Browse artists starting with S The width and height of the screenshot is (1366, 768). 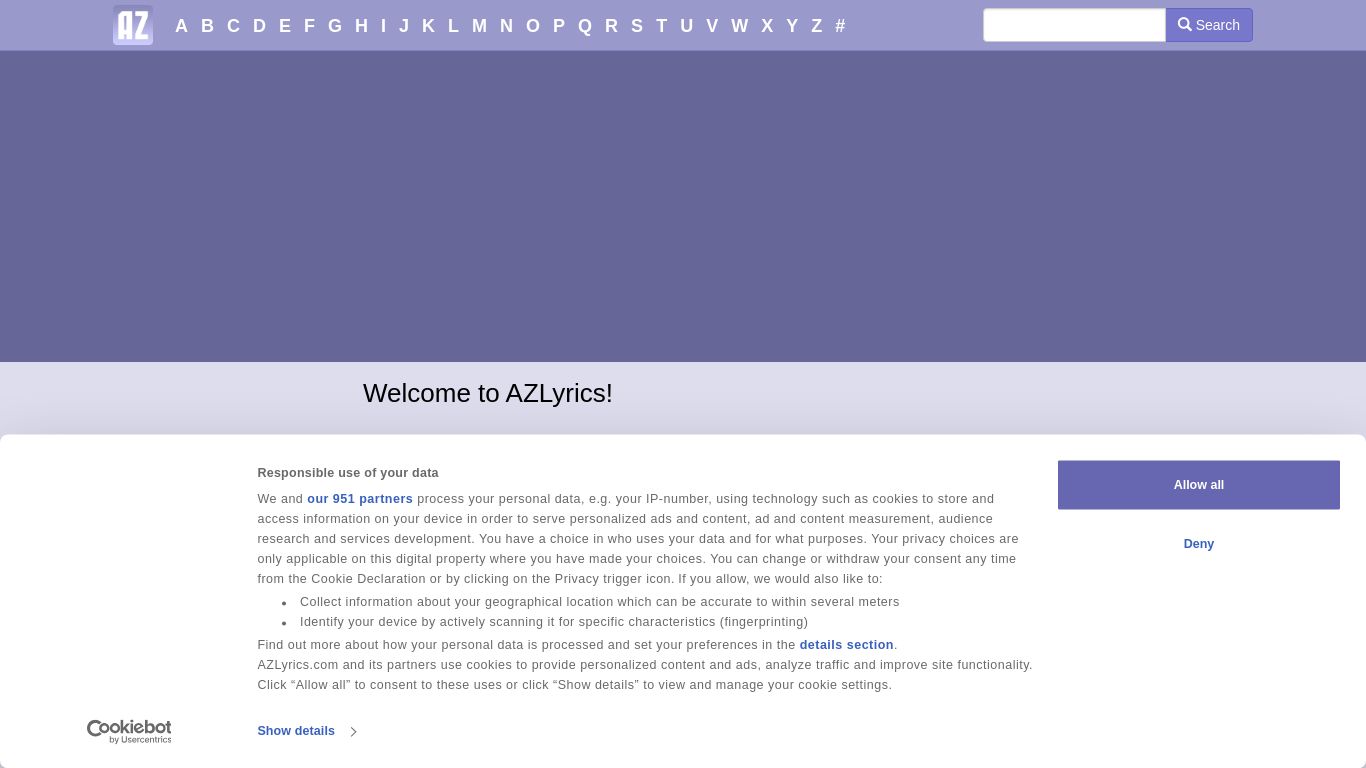(637, 26)
